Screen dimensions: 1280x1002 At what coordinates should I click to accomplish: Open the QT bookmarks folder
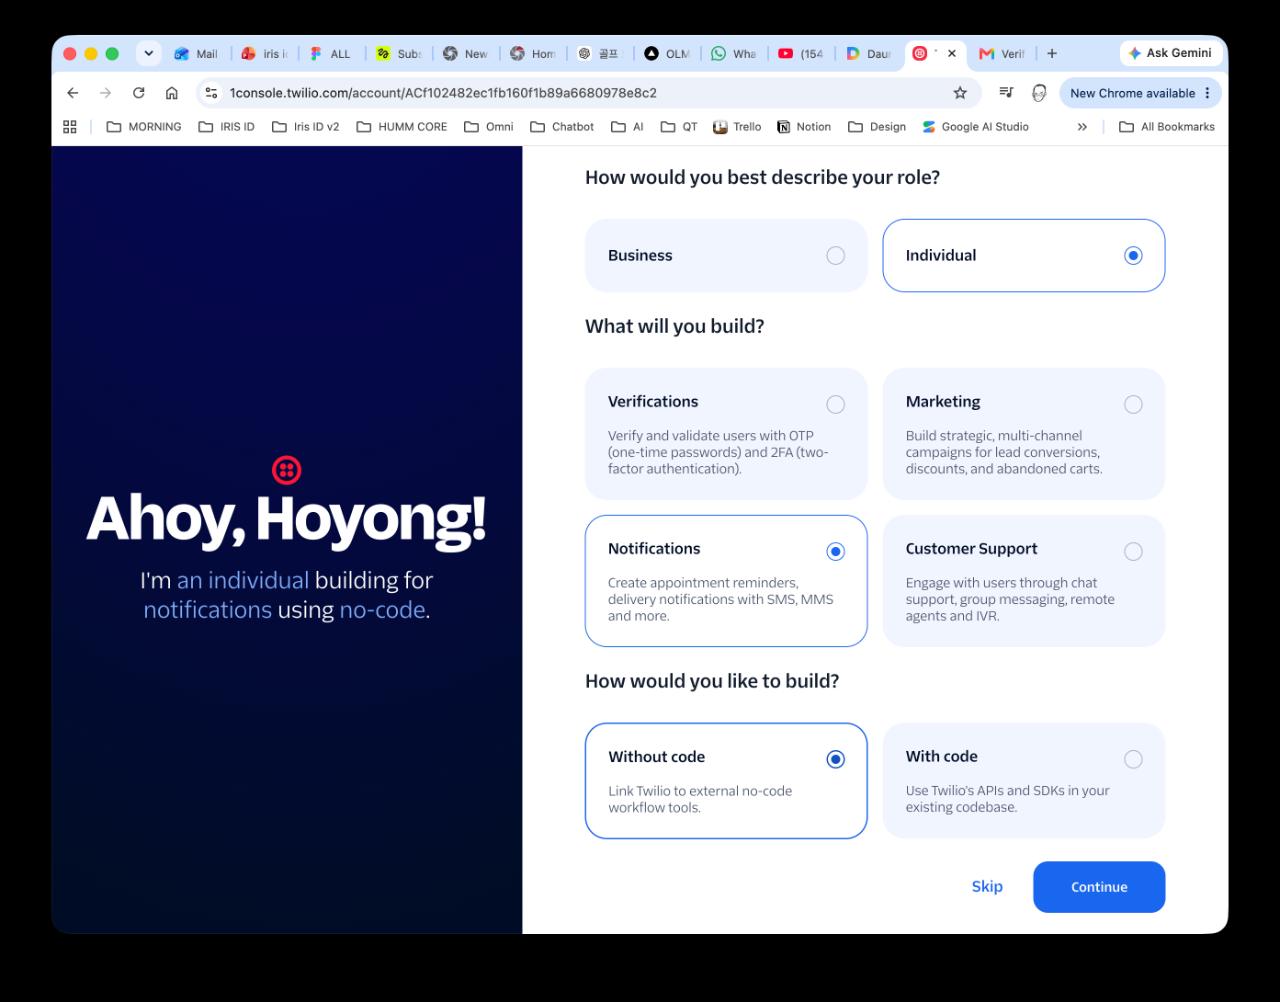(x=680, y=127)
